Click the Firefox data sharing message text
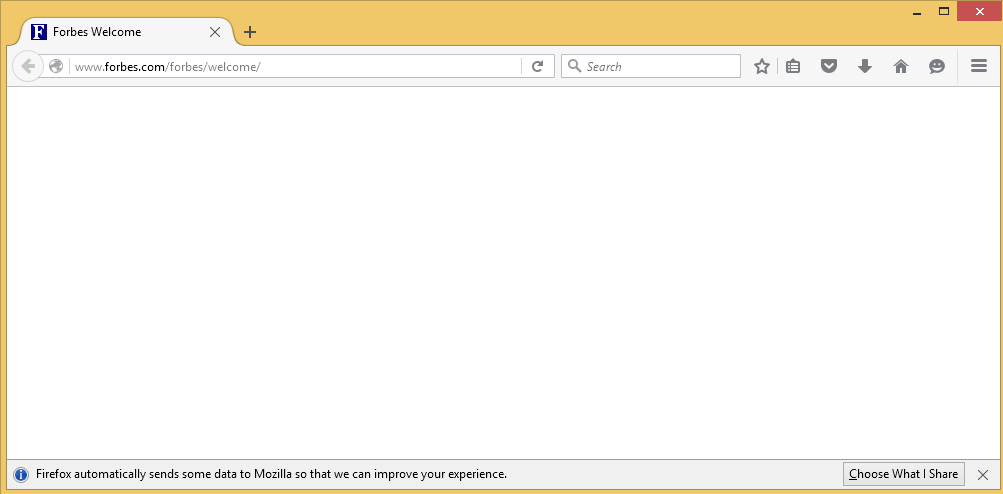Screen dimensions: 1003x494 [x=271, y=474]
